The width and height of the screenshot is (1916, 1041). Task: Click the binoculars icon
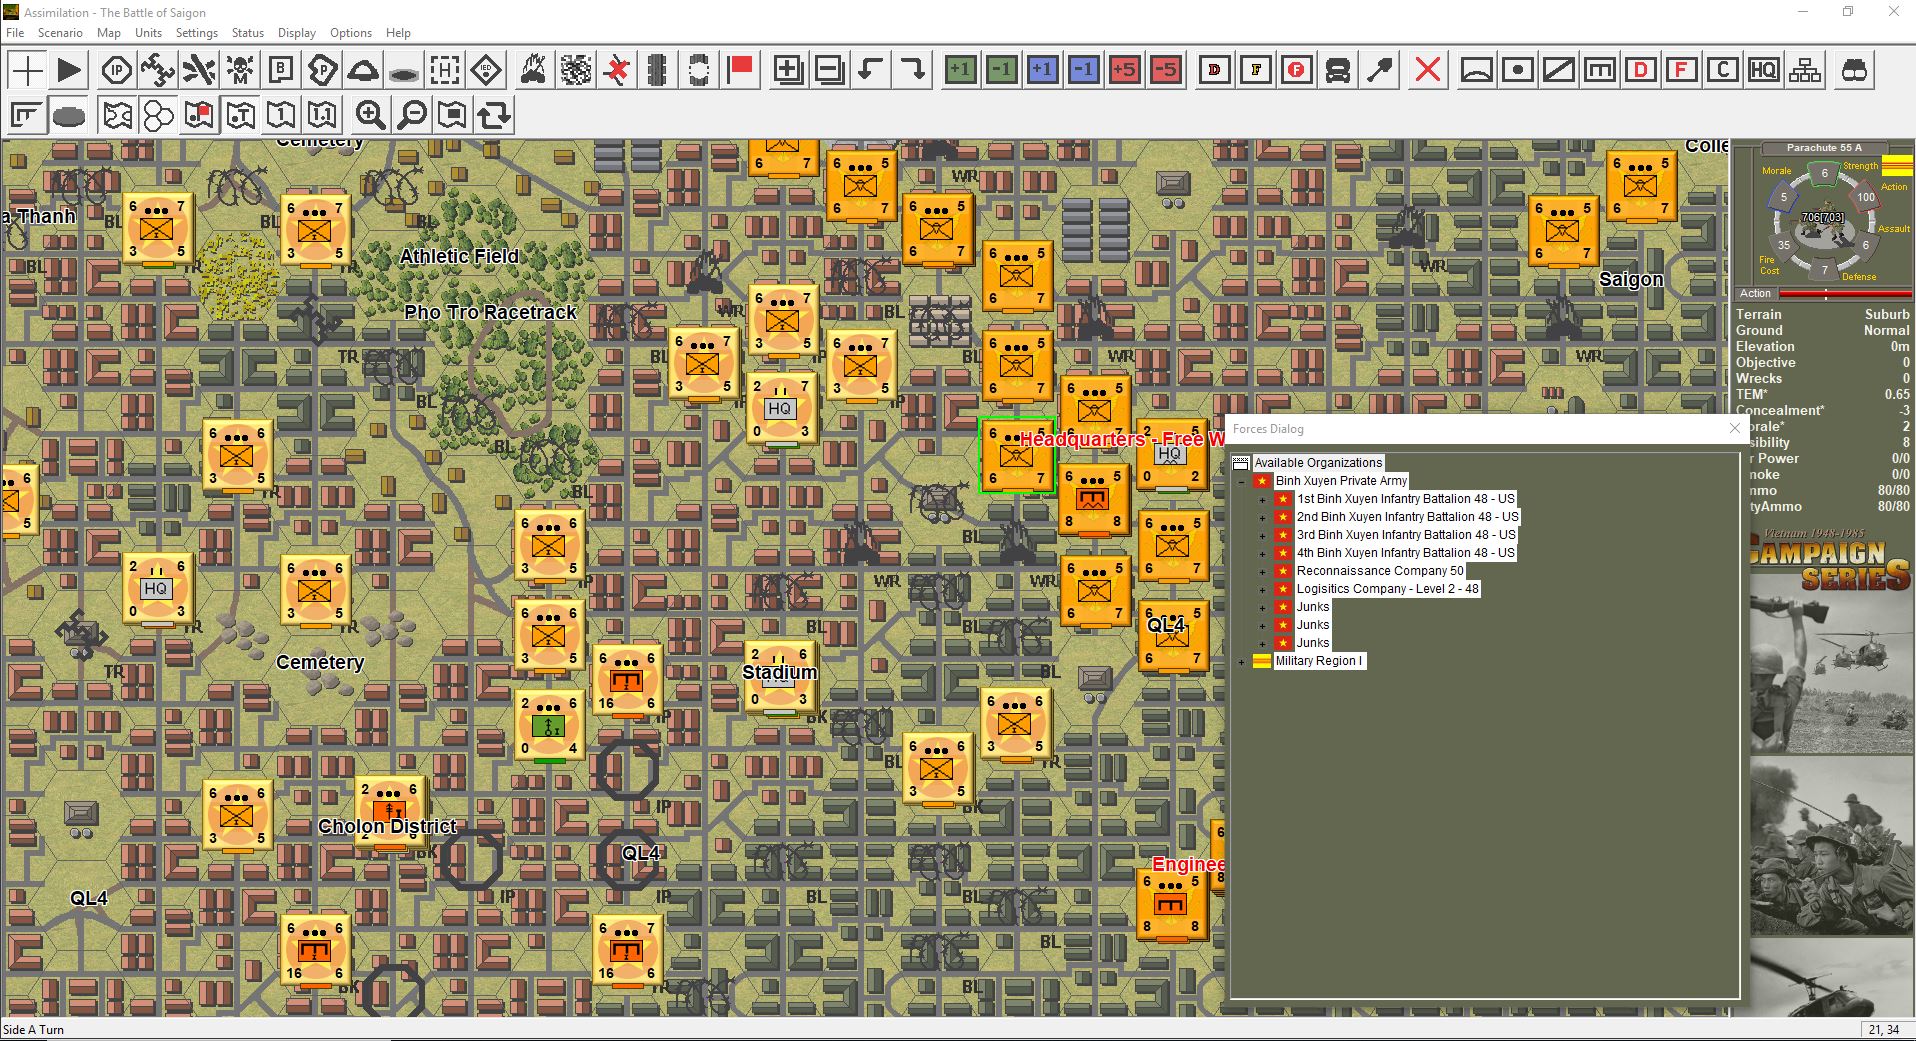1854,70
